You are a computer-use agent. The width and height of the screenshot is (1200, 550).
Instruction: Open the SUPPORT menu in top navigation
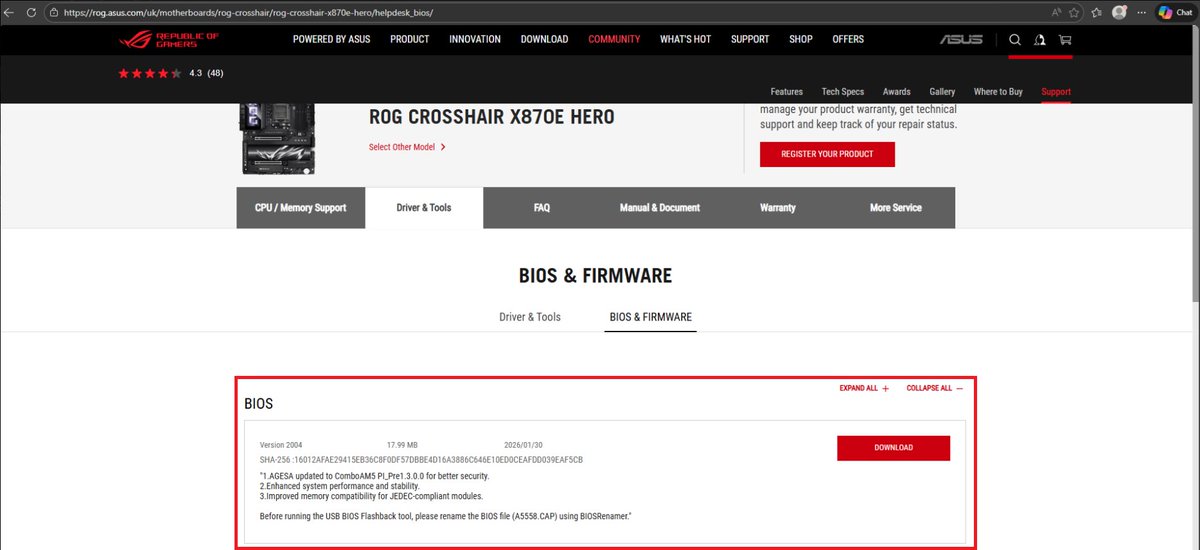750,39
